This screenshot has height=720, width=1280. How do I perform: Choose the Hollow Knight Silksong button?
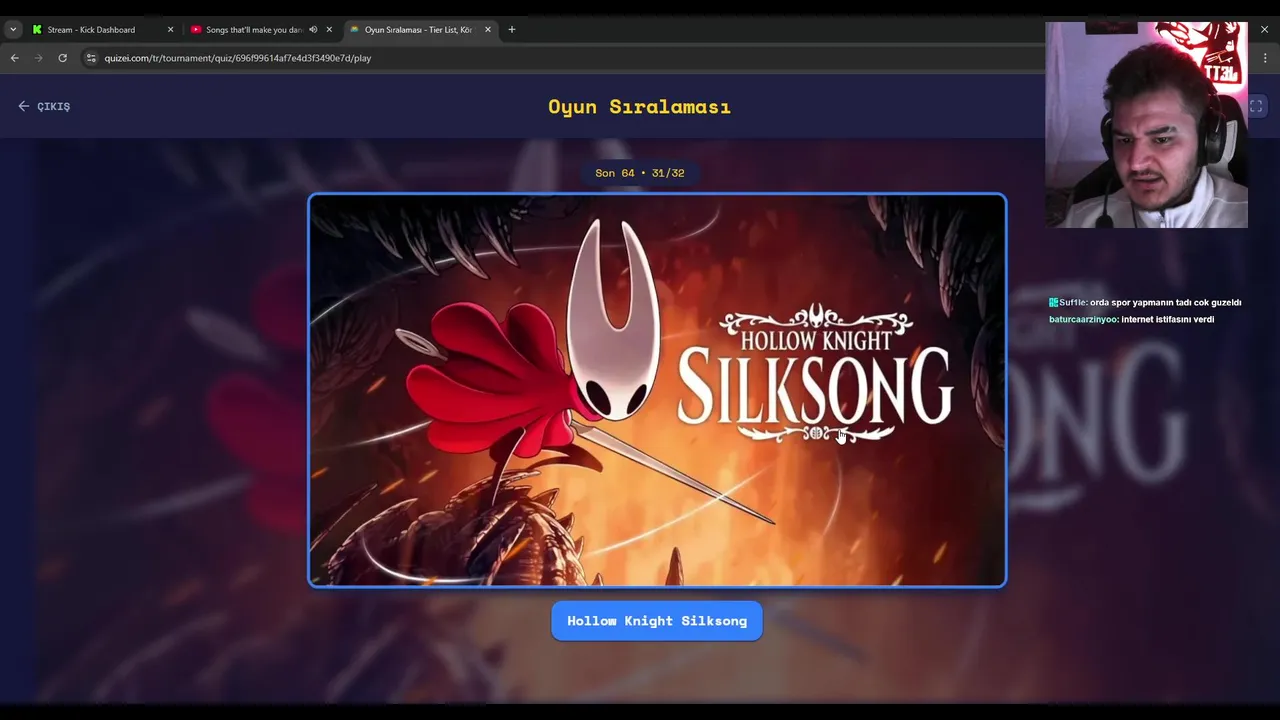[x=657, y=621]
